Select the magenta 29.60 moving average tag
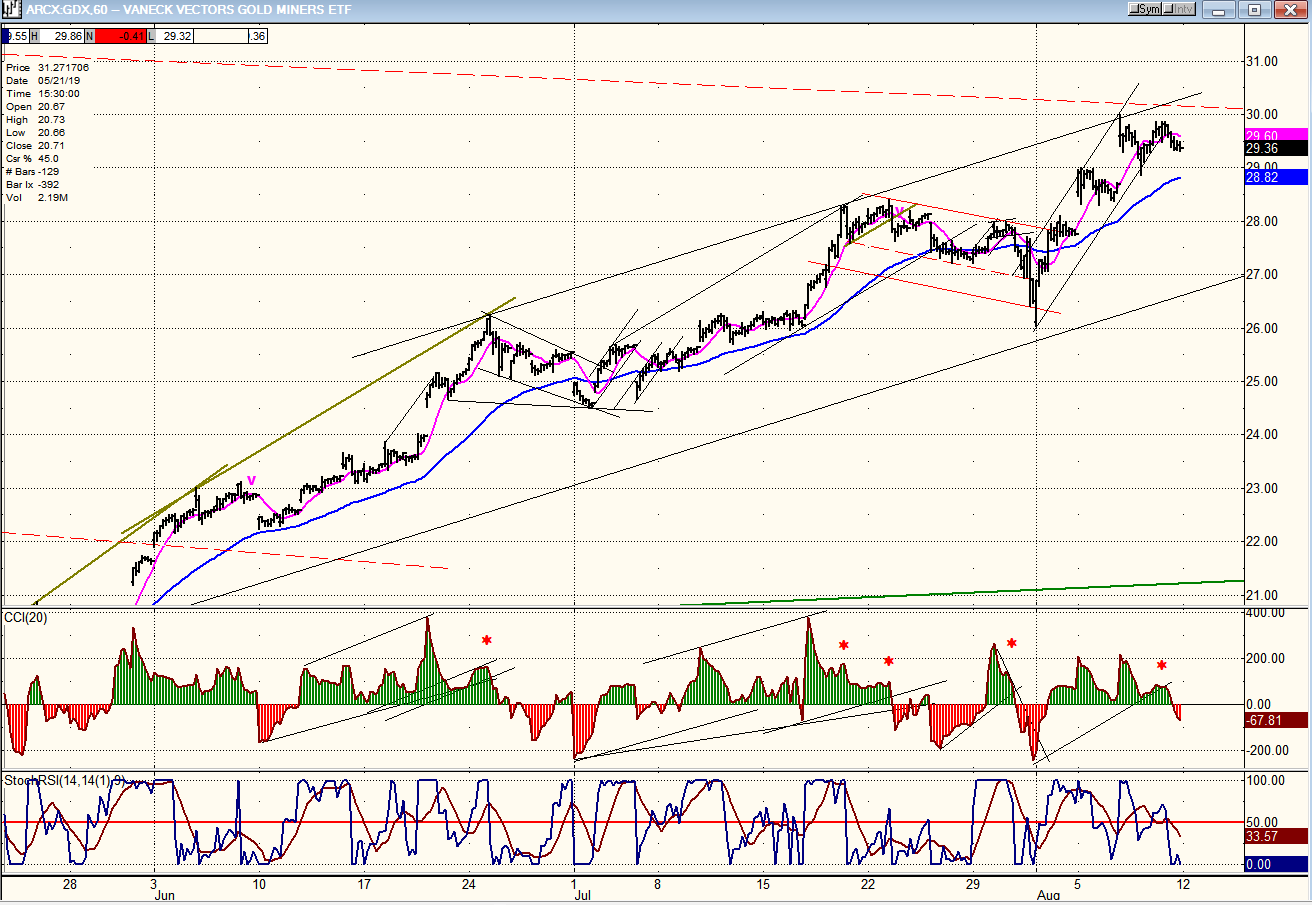 (1273, 135)
